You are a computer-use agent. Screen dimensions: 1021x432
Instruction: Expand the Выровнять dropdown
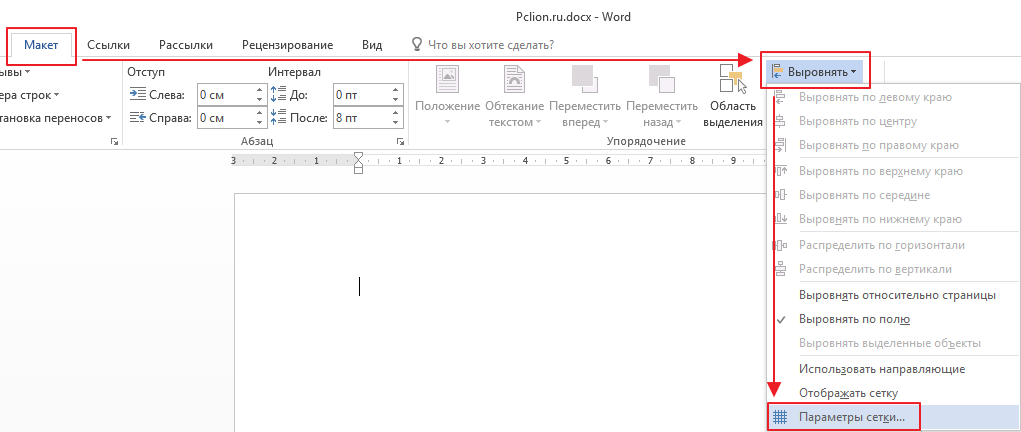[816, 72]
